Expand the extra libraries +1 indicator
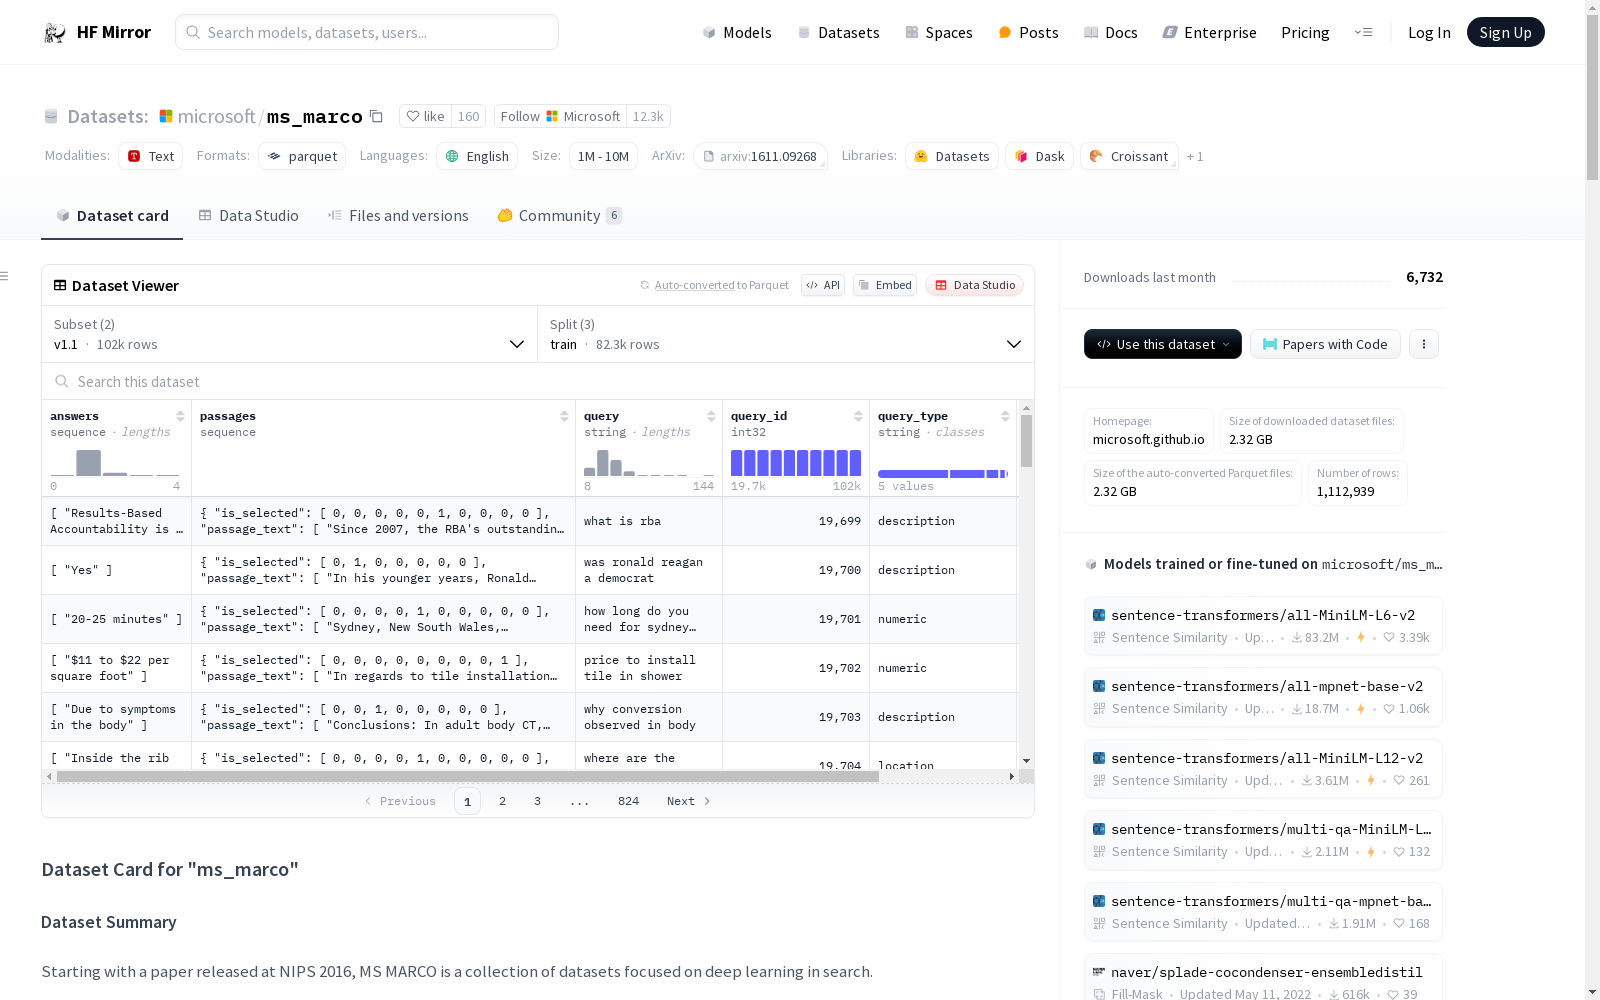The width and height of the screenshot is (1600, 1000). click(1195, 156)
